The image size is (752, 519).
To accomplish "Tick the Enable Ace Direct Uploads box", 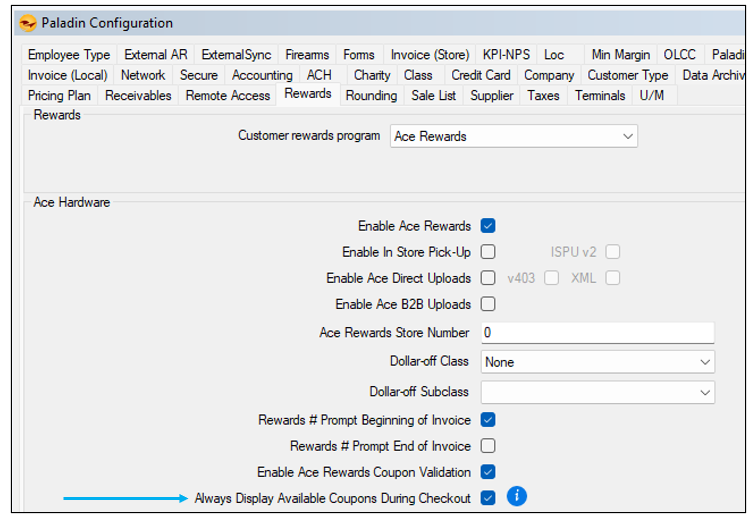I will click(x=488, y=278).
